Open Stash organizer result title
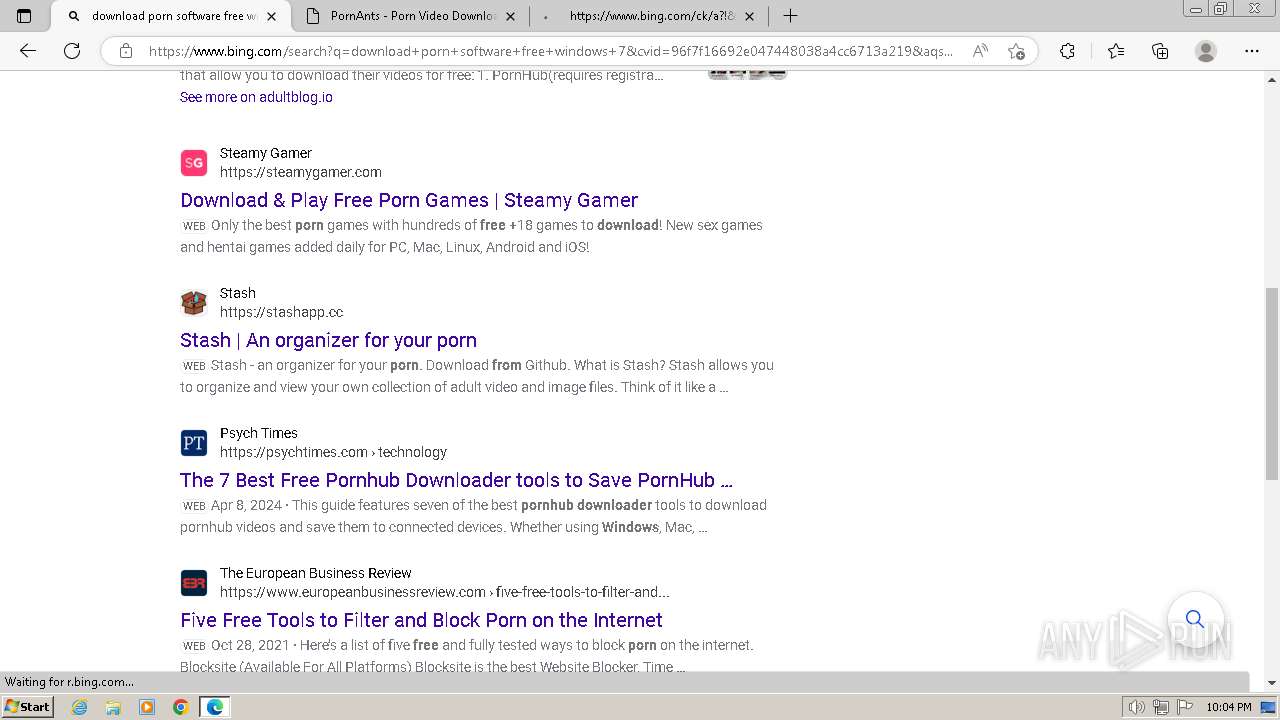Viewport: 1280px width, 720px height. pyautogui.click(x=328, y=340)
